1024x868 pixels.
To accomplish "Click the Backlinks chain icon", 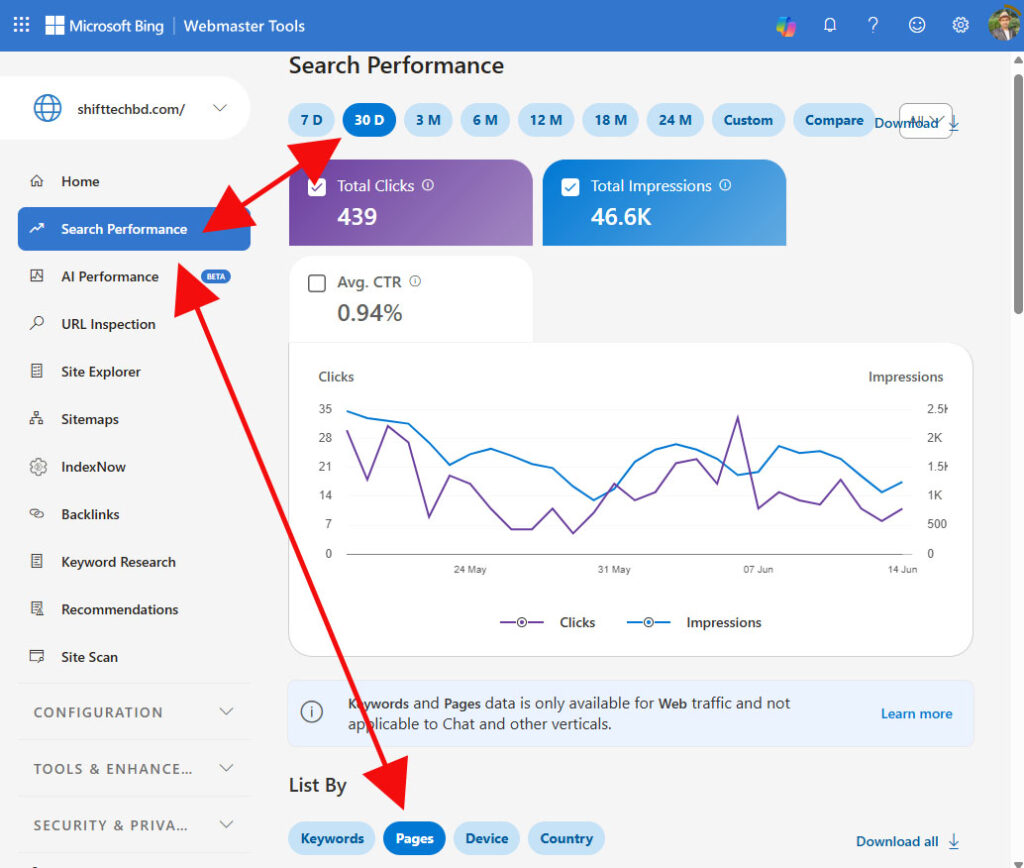I will tap(37, 514).
